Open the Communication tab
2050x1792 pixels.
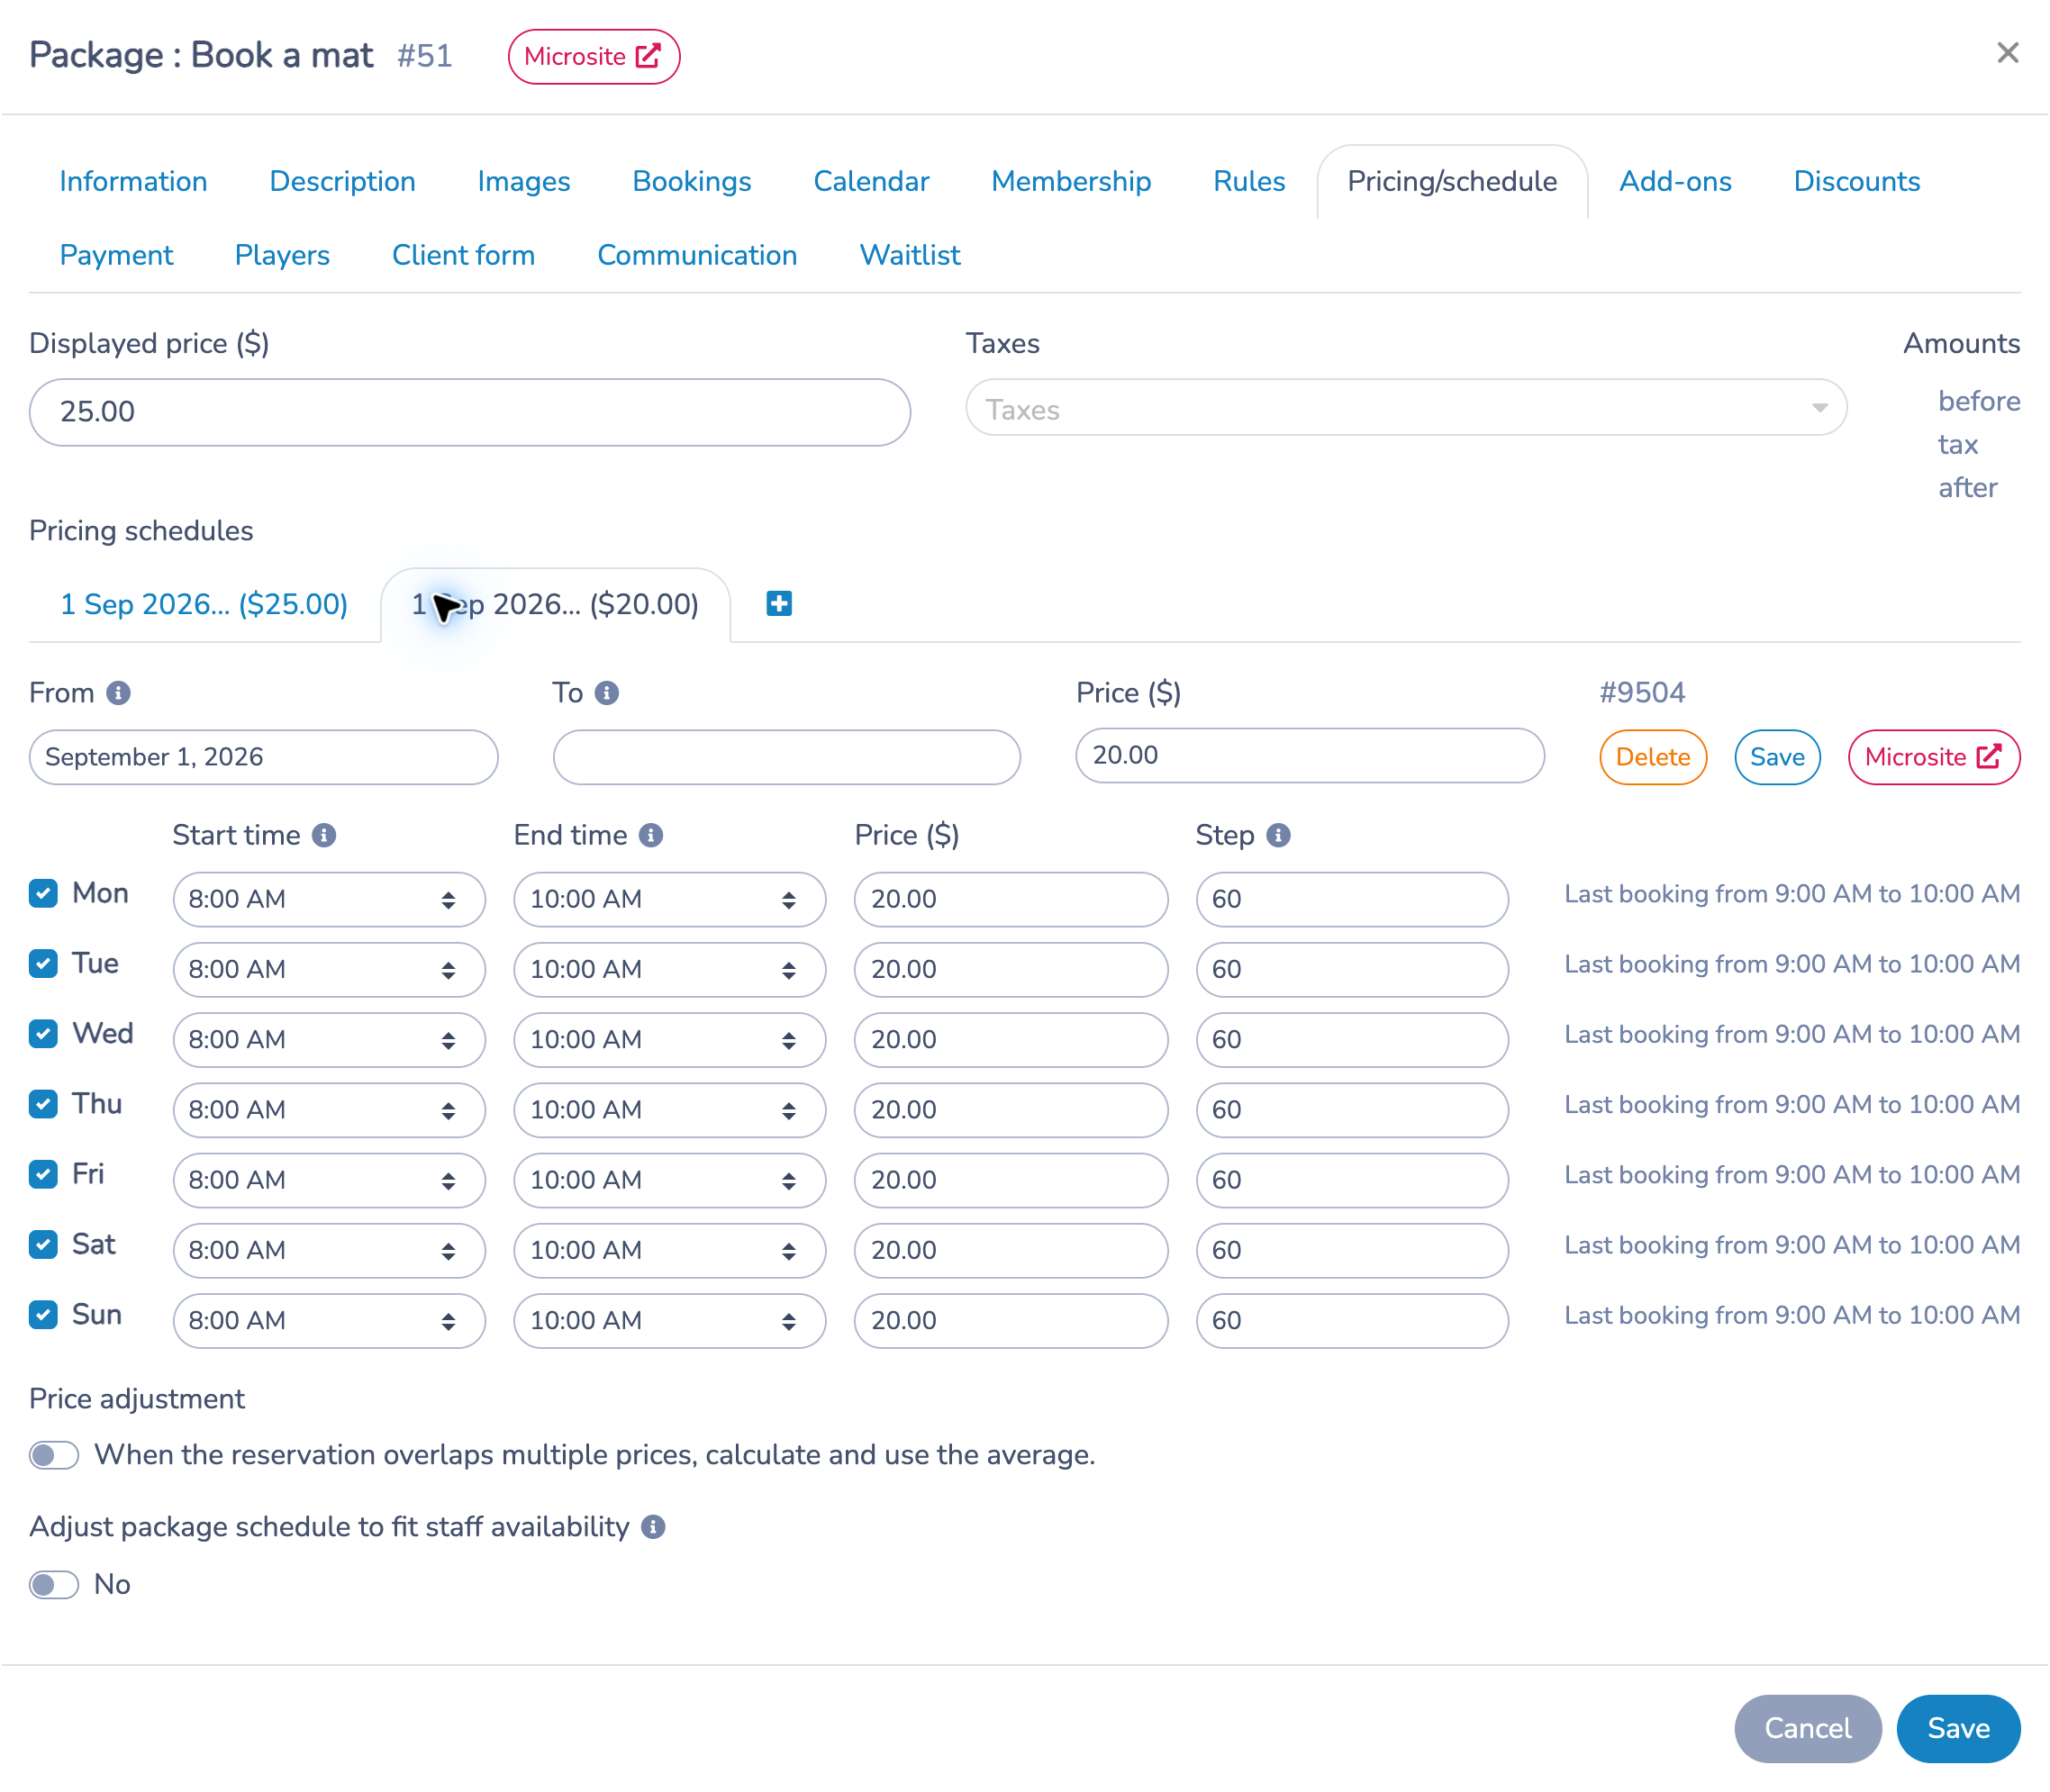[x=697, y=255]
